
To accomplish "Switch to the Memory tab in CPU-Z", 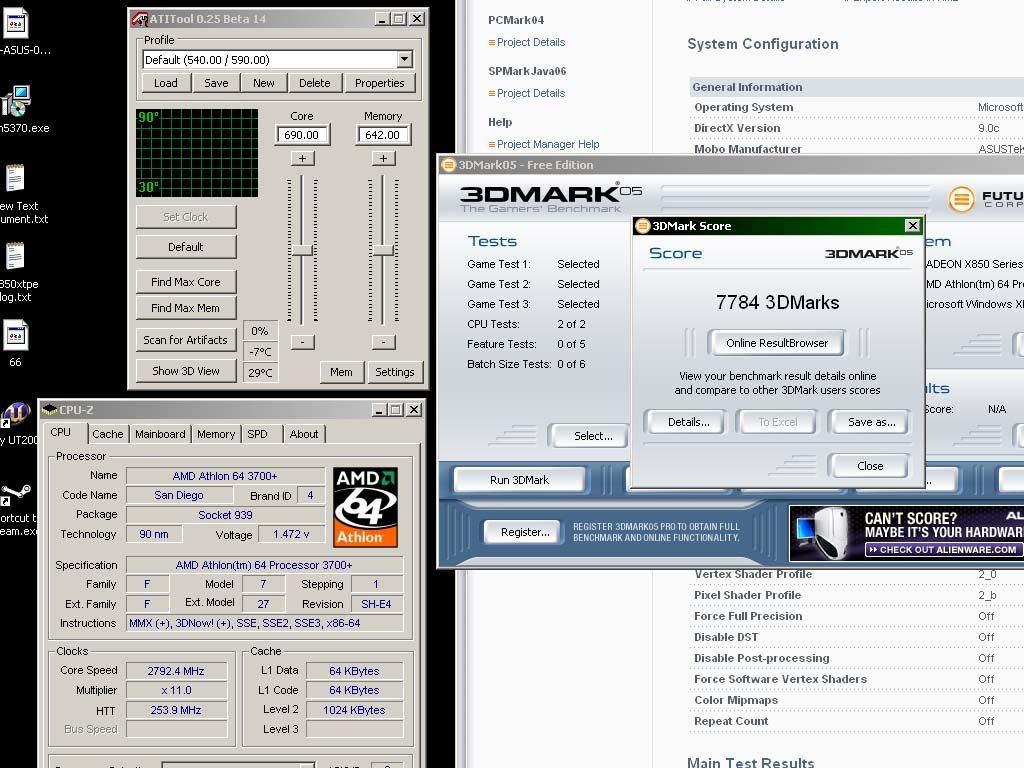I will coord(216,434).
